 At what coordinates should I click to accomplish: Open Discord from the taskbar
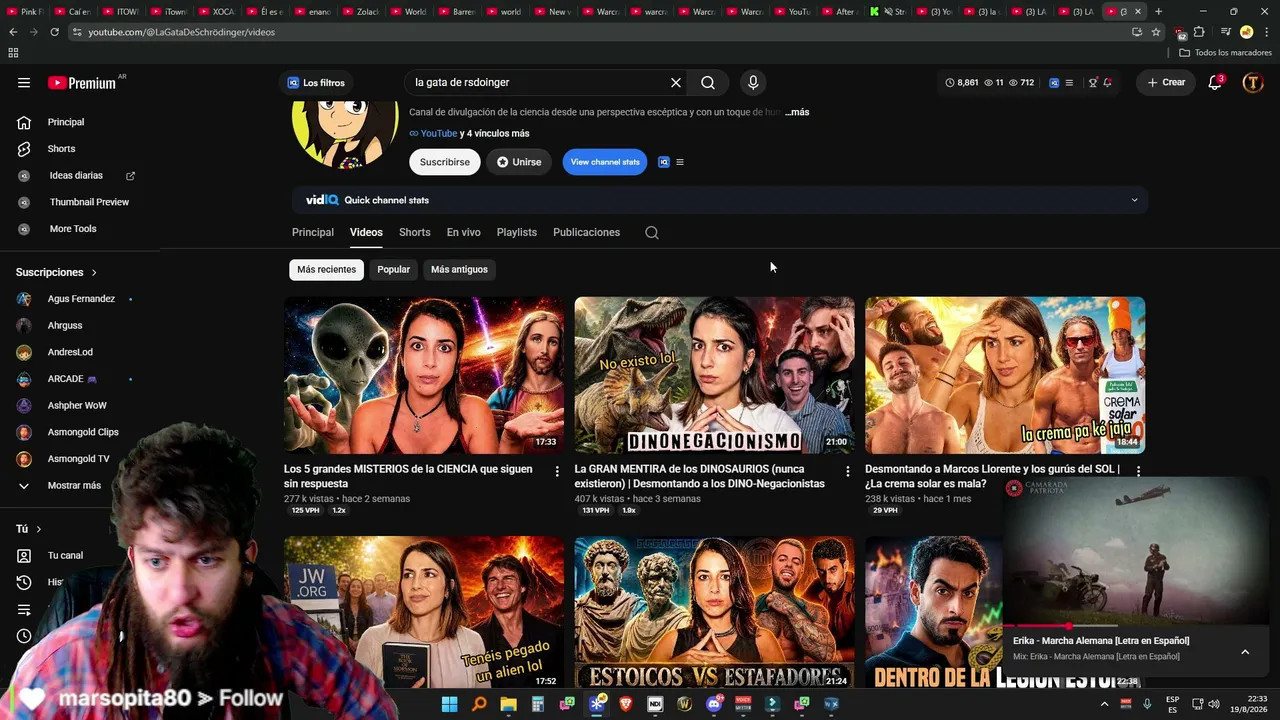(714, 704)
